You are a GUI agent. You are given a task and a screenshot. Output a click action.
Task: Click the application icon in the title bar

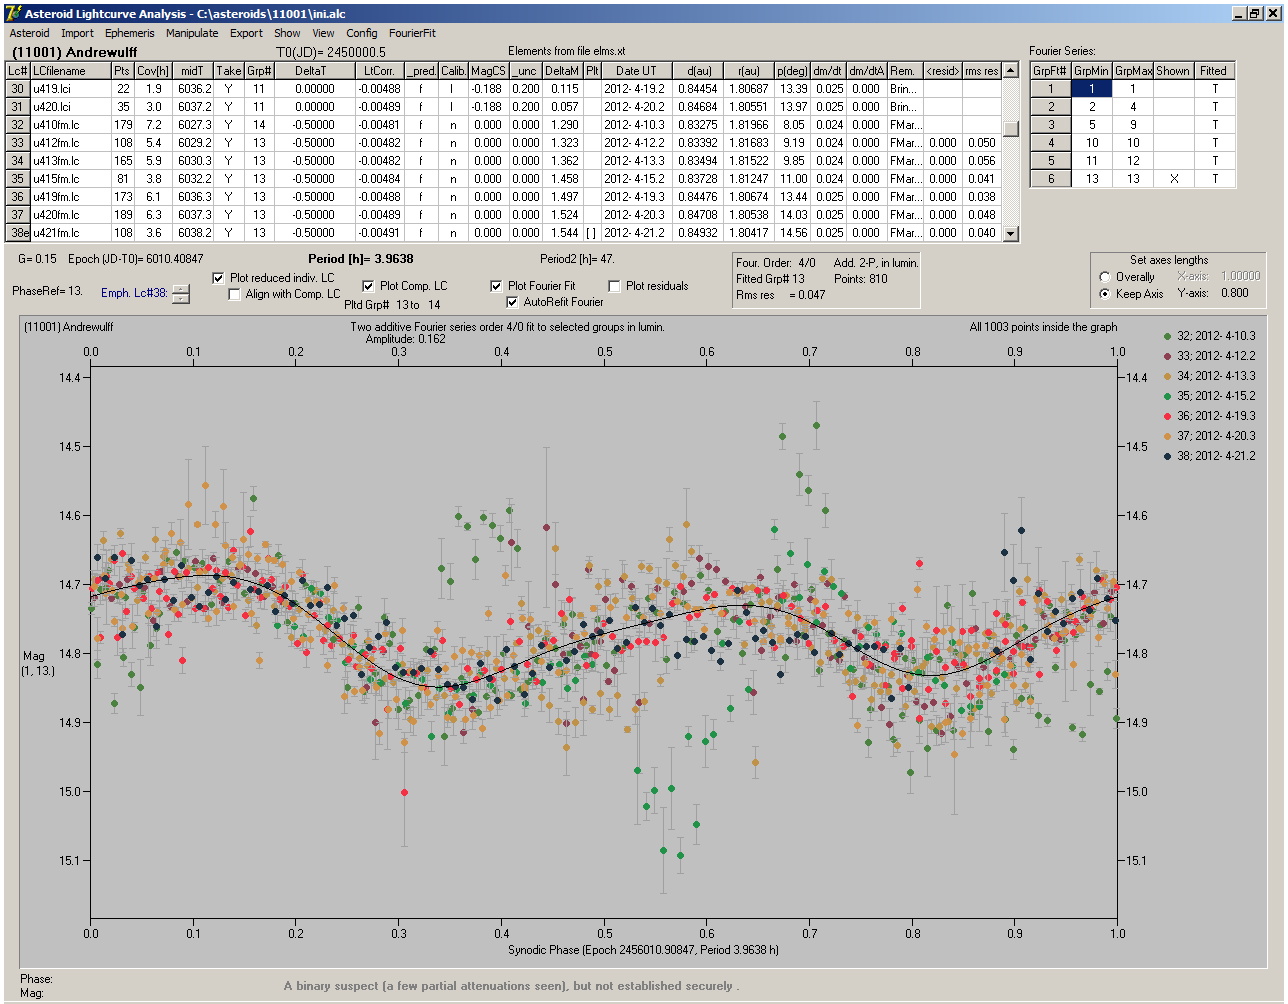point(13,13)
